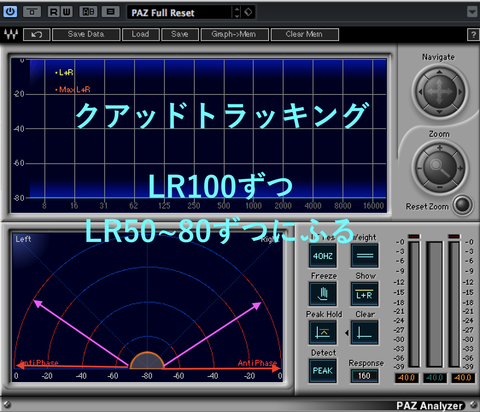Zoom in vertically with top plus
The height and width of the screenshot is (412, 480).
[x=440, y=148]
